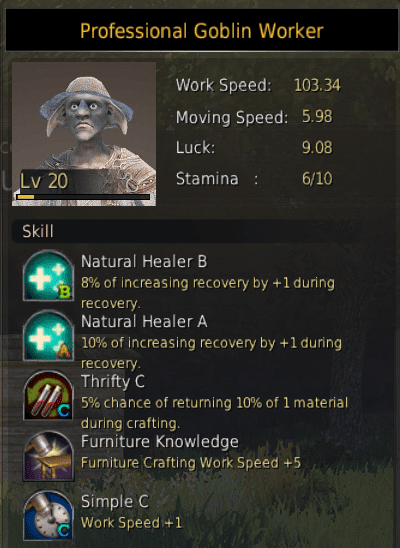Click the Moving Speed stat label

click(x=232, y=117)
